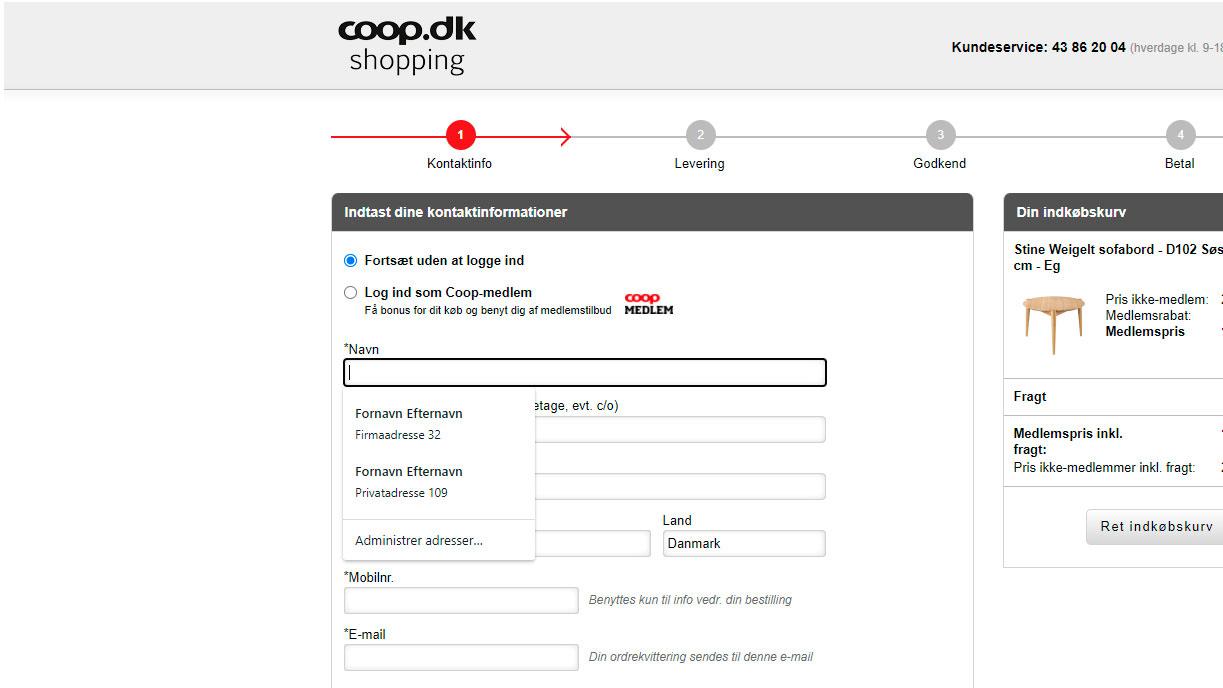Click the E-mail input field
The height and width of the screenshot is (688, 1223).
pyautogui.click(x=461, y=657)
